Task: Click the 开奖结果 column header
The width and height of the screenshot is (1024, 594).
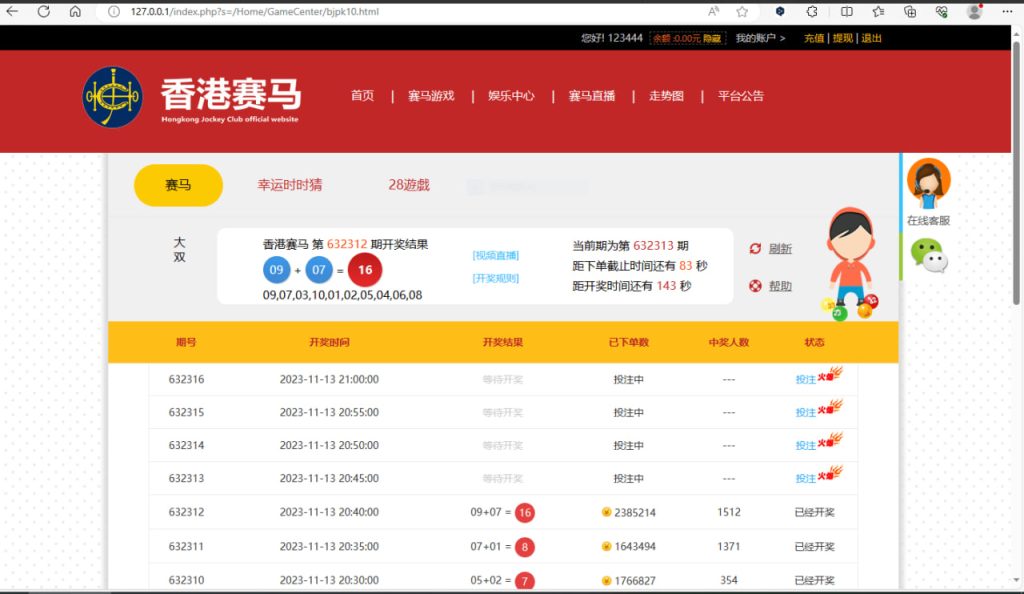Action: (503, 342)
